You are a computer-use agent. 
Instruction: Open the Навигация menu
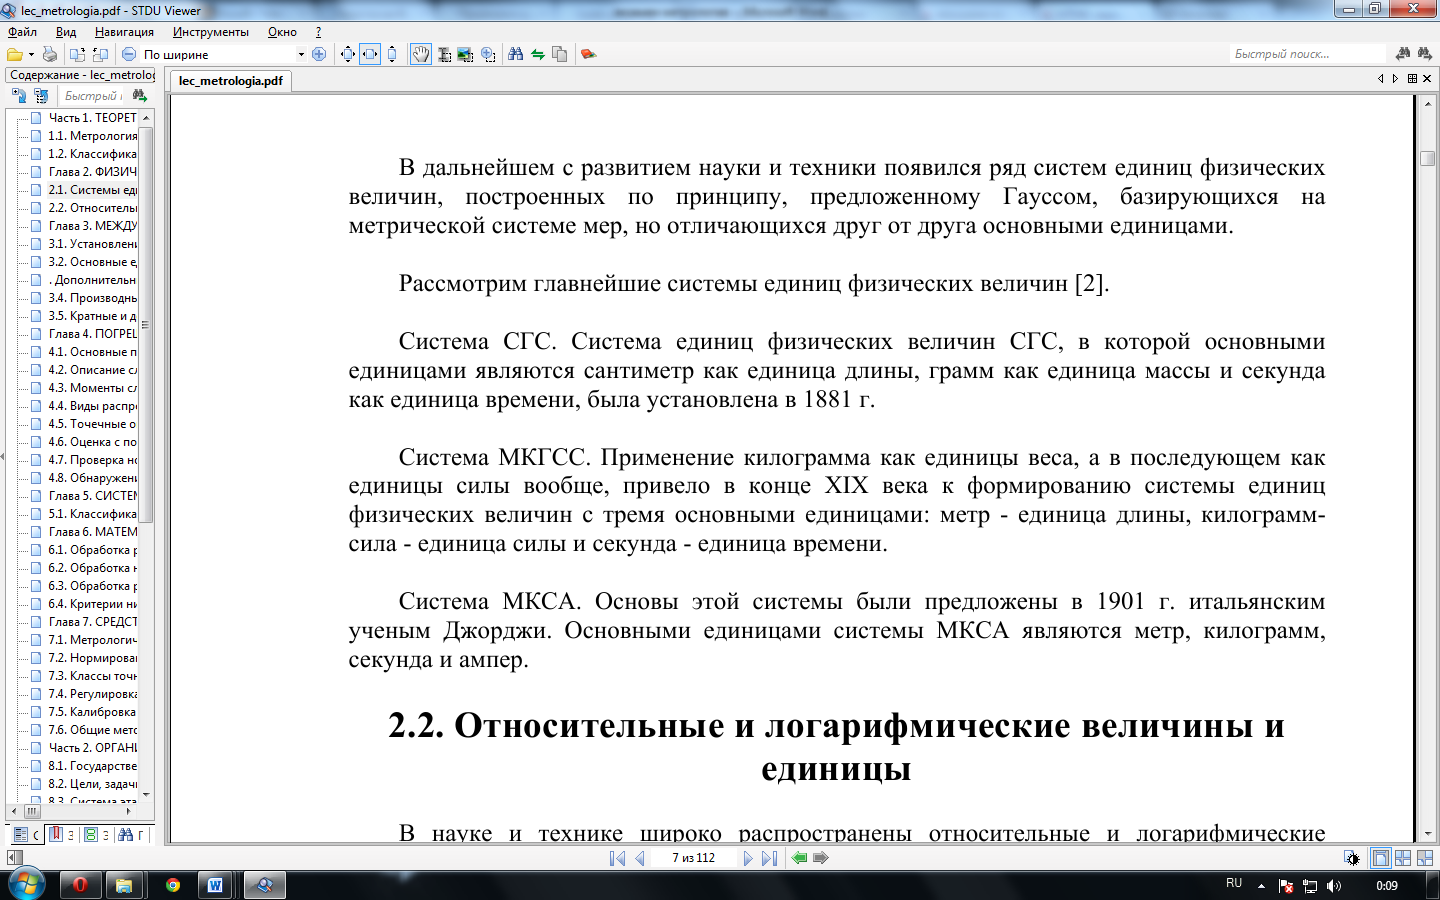pyautogui.click(x=124, y=32)
